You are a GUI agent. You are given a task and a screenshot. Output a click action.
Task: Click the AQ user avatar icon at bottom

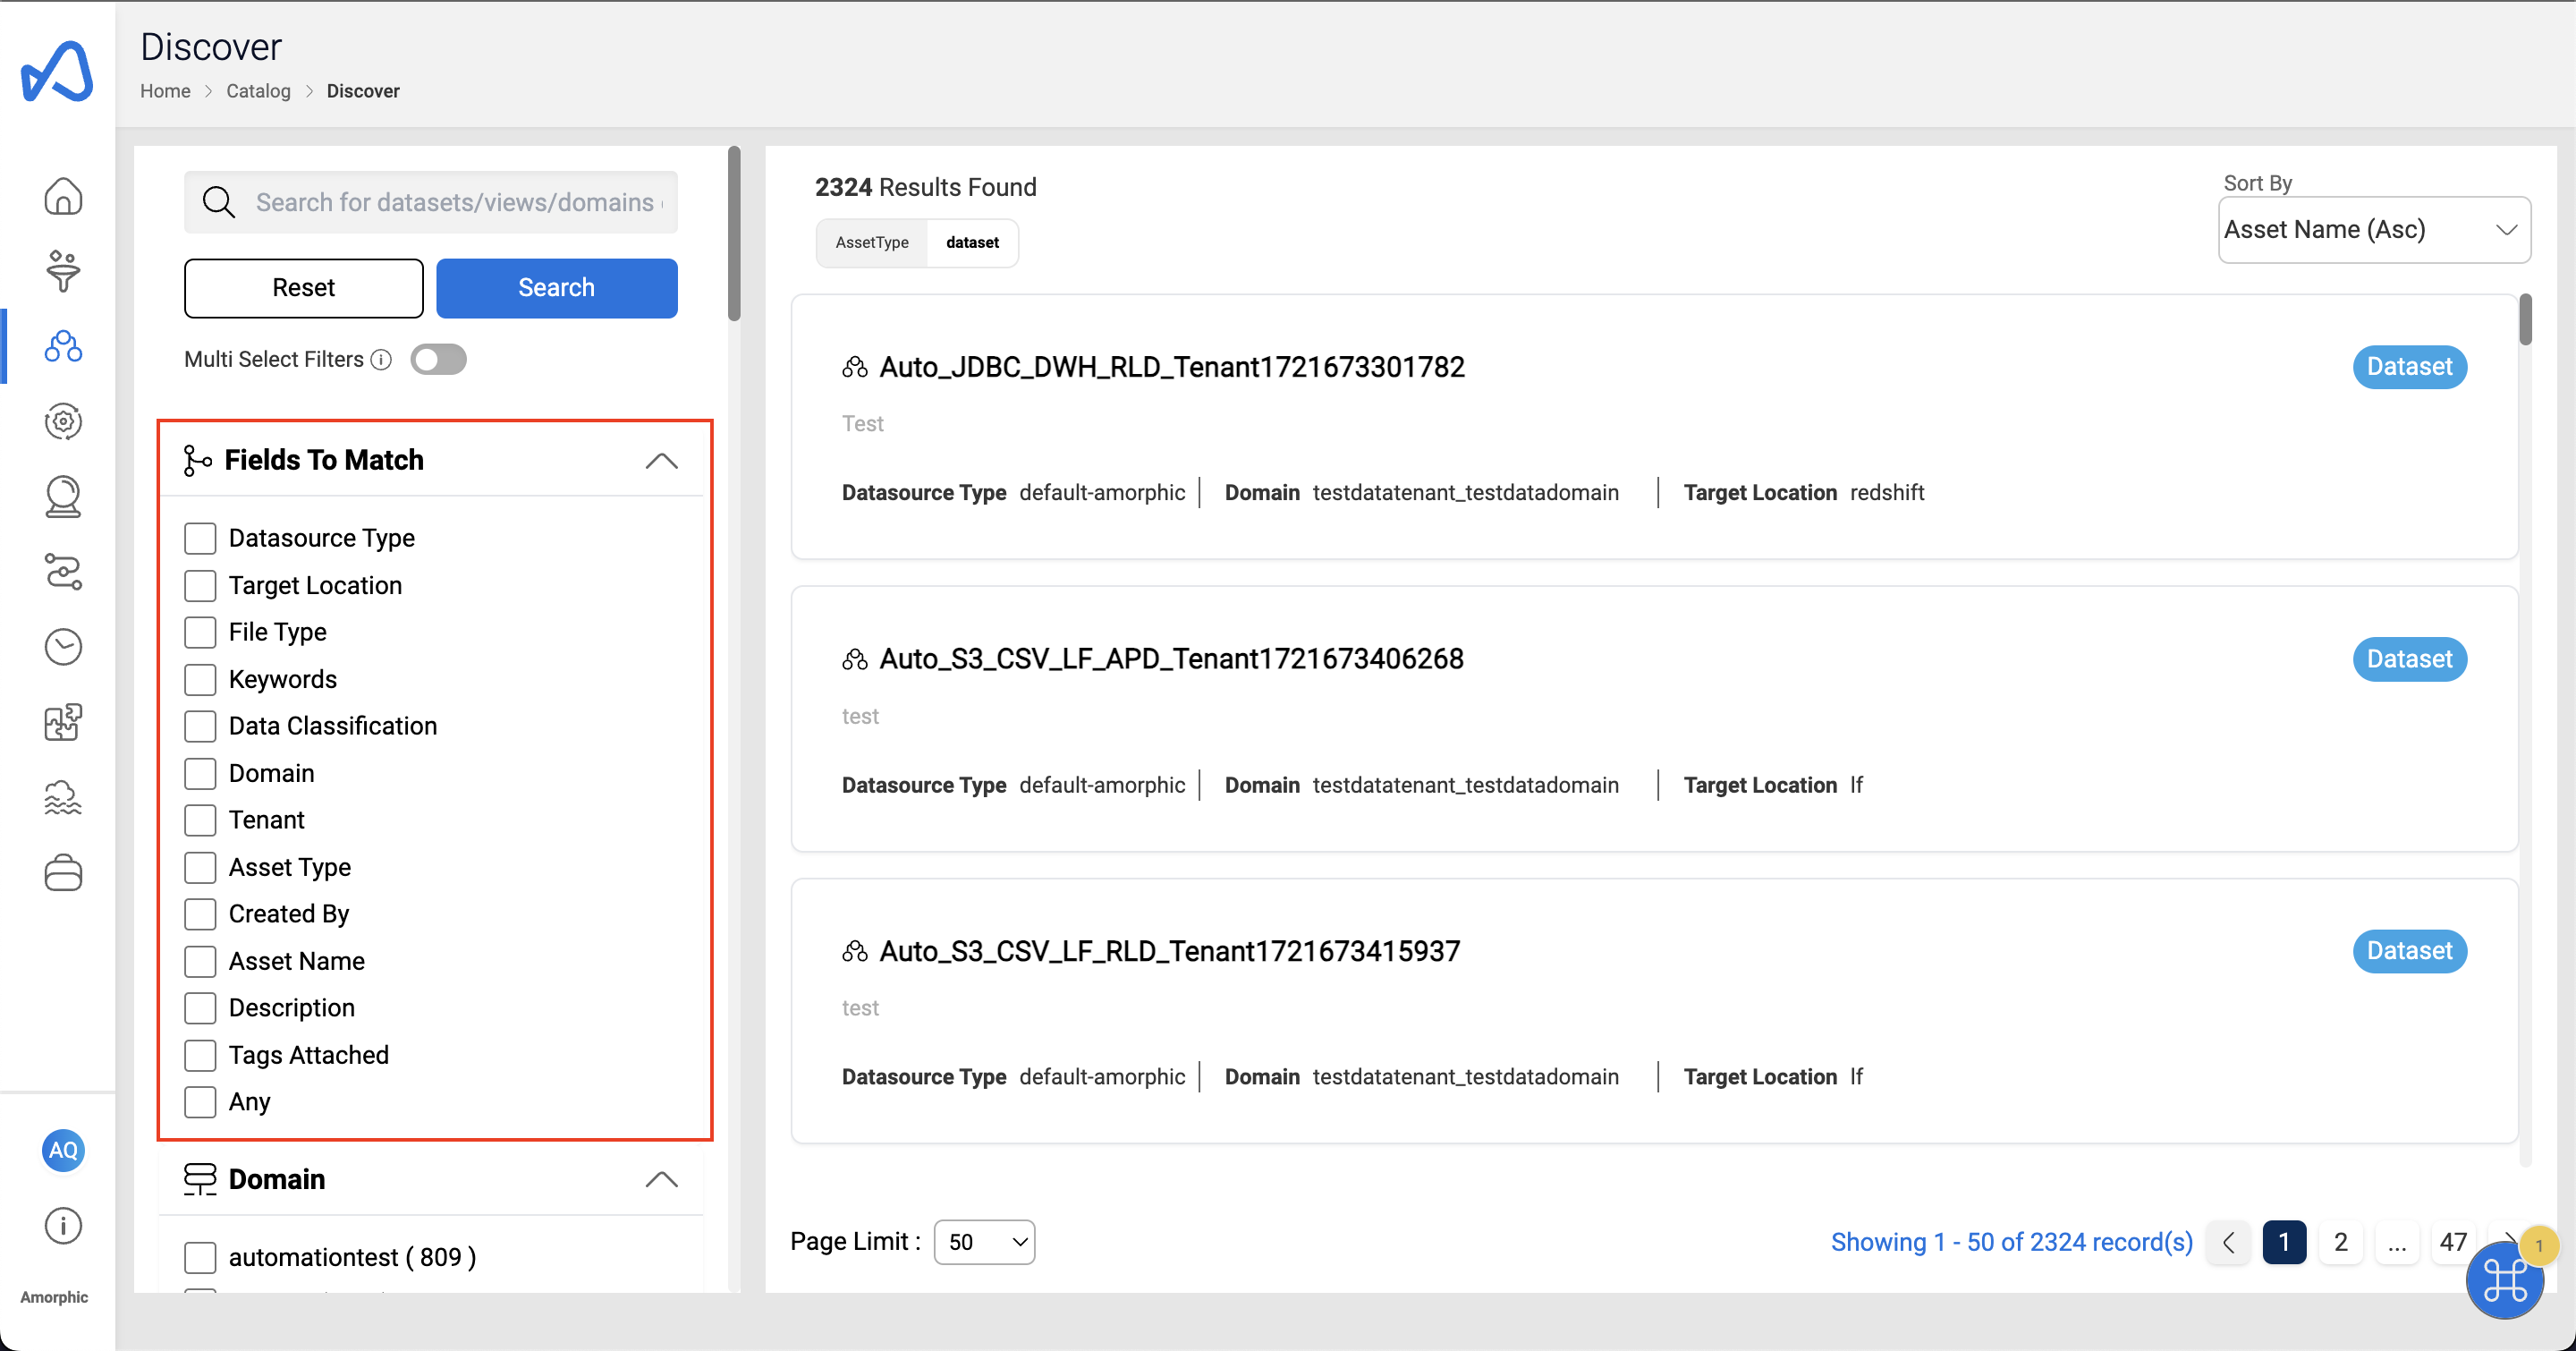63,1151
